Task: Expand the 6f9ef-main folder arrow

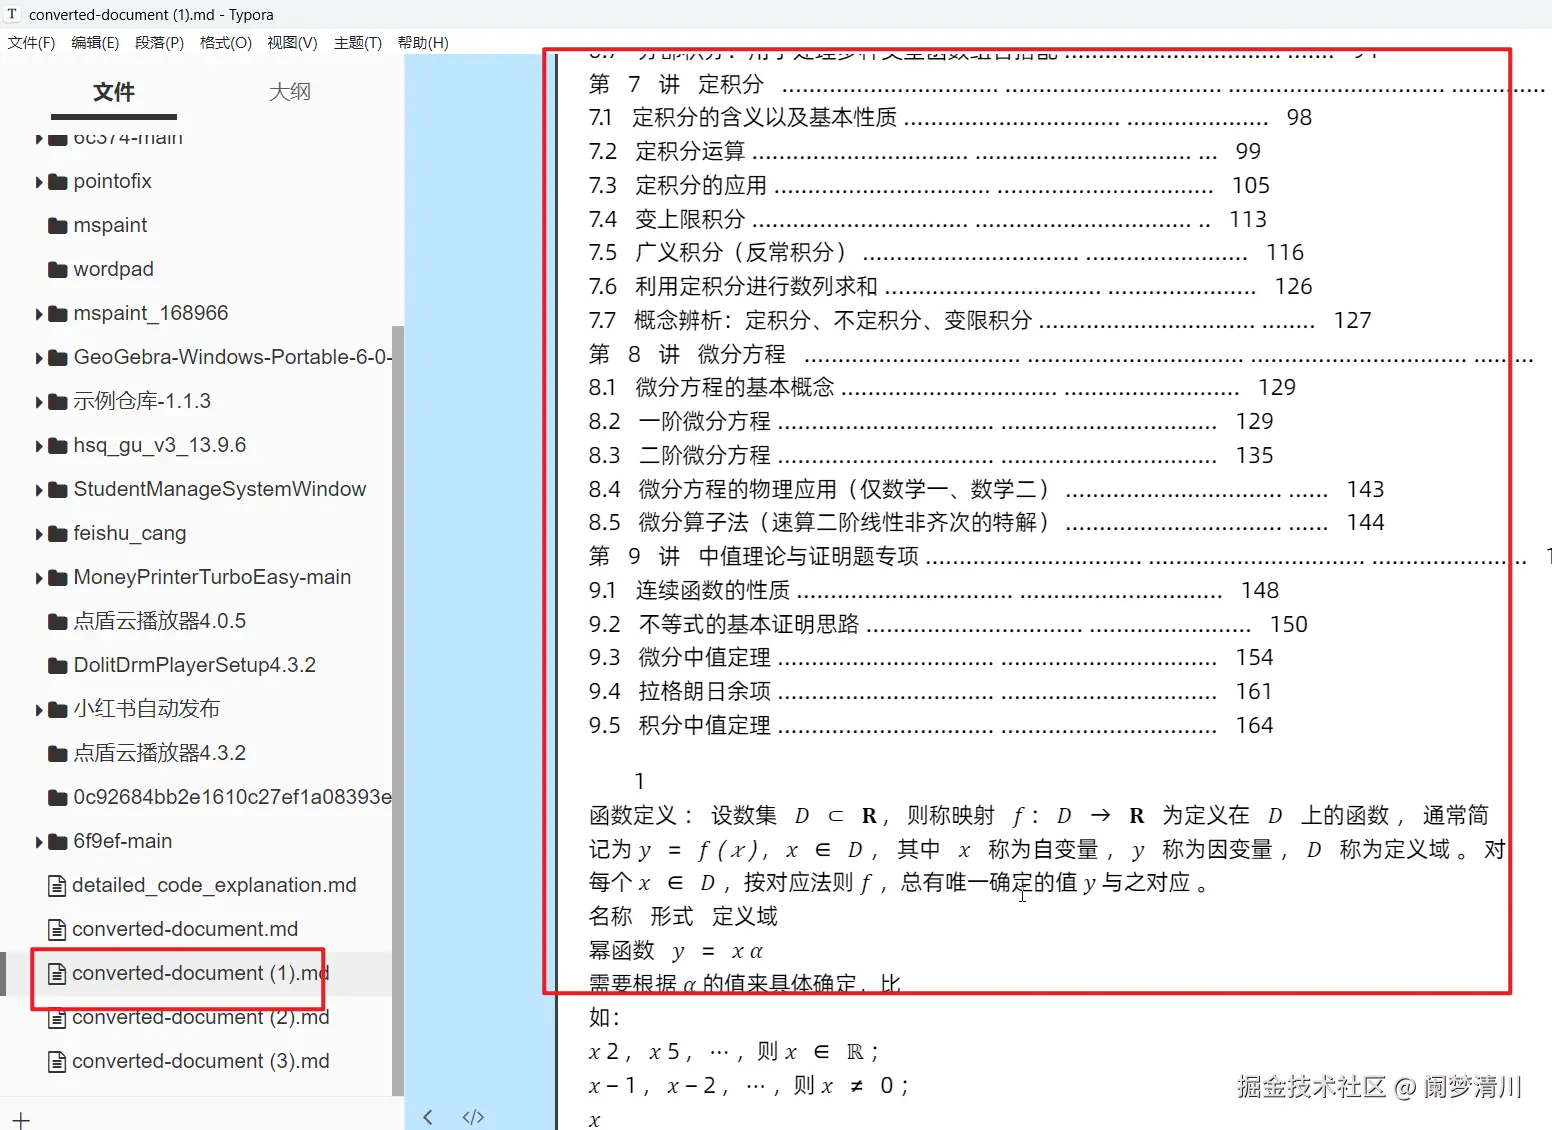Action: coord(39,842)
